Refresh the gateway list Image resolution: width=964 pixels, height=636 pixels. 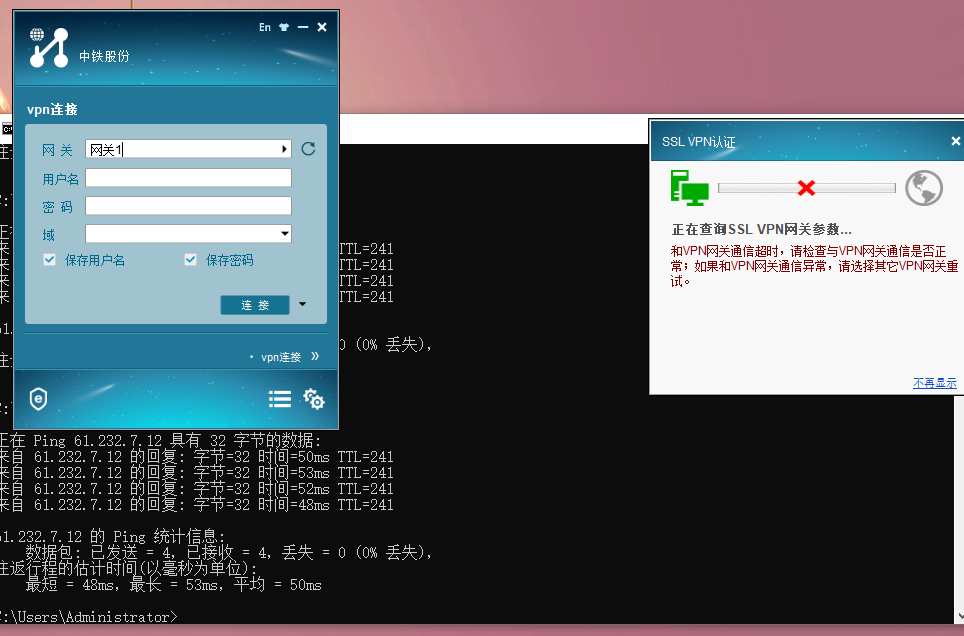(x=308, y=149)
